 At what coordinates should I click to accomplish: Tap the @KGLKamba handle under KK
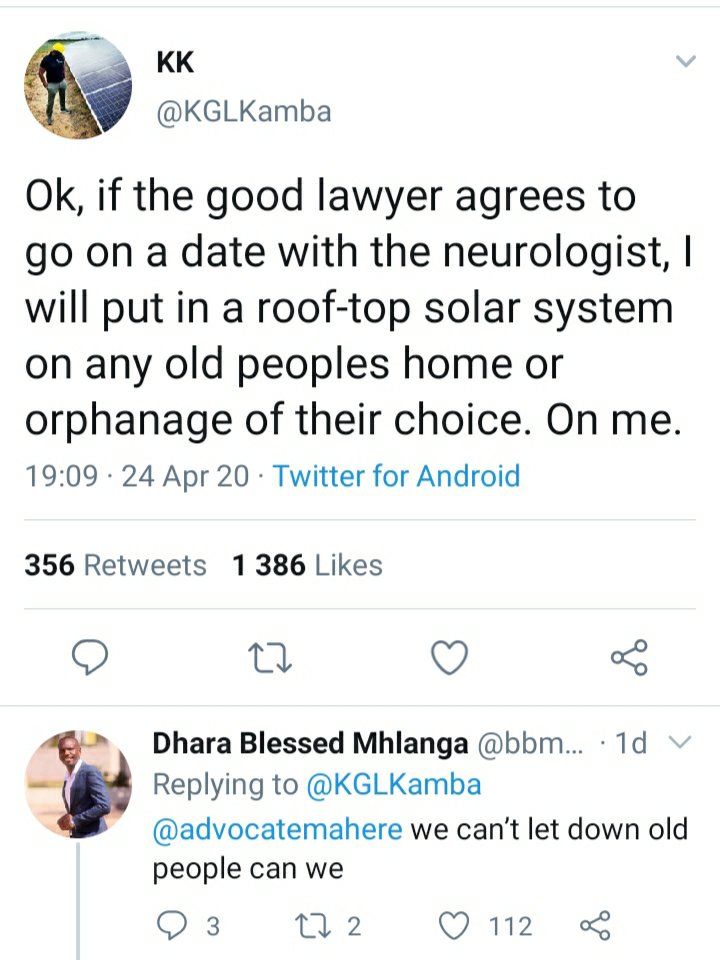tap(243, 111)
